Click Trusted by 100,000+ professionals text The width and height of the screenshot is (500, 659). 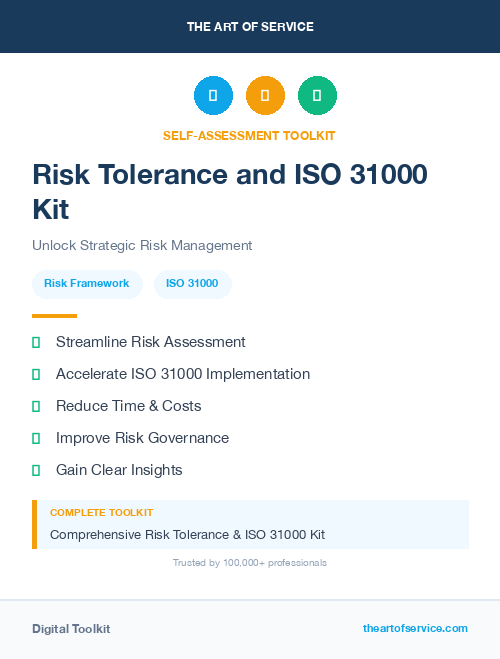click(250, 563)
